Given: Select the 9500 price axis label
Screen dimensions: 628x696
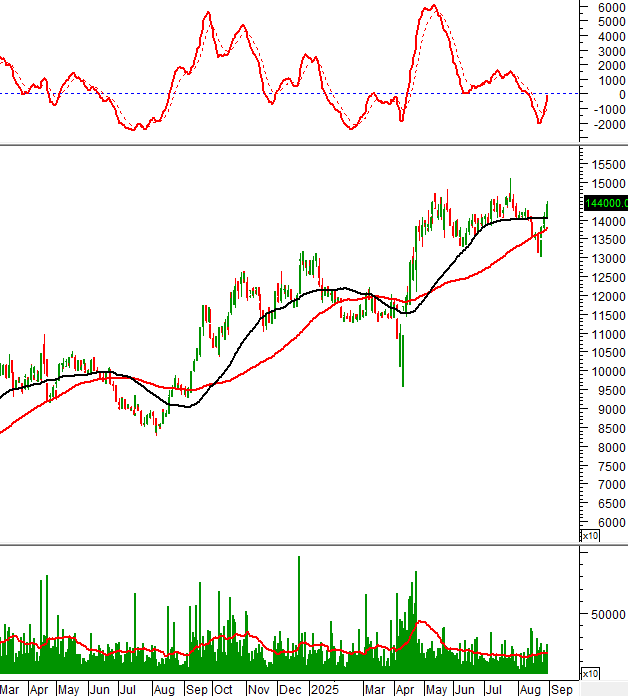Looking at the screenshot, I should coord(612,391).
